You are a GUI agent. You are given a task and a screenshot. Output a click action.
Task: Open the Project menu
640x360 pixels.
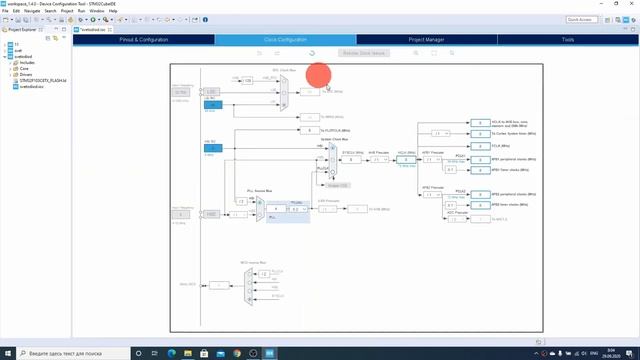67,11
